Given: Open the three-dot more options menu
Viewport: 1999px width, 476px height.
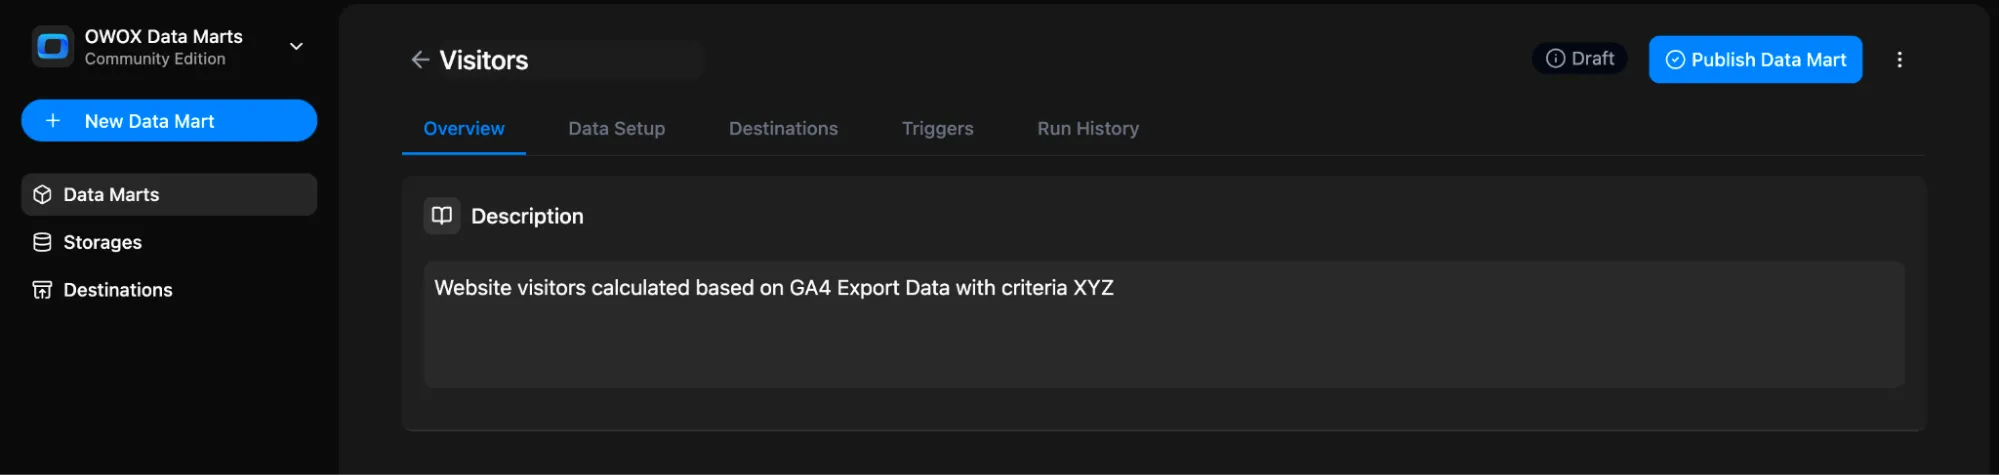Looking at the screenshot, I should tap(1899, 60).
